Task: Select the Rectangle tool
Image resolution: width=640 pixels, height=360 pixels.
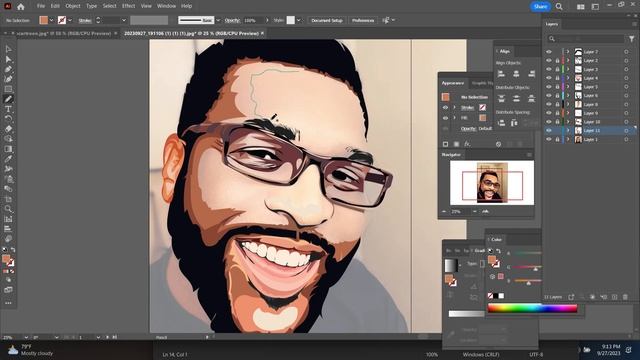Action: (x=8, y=89)
